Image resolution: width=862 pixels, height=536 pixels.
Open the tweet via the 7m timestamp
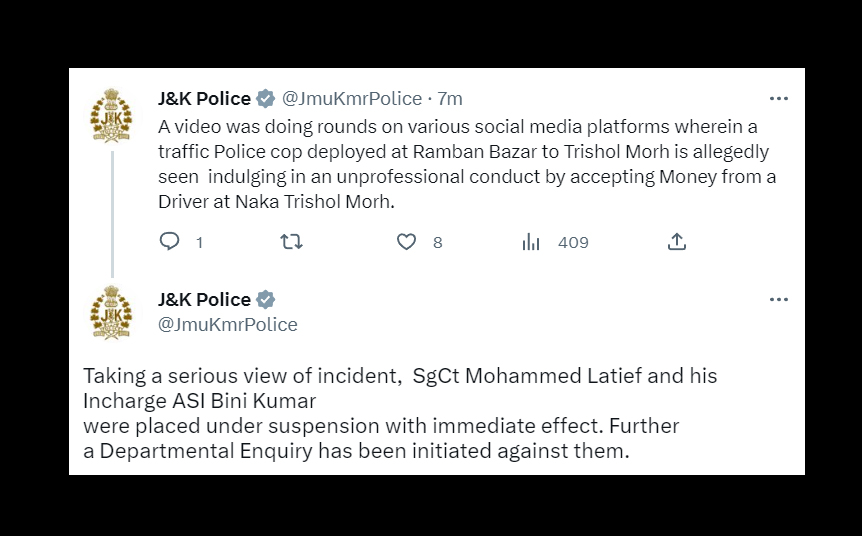tap(450, 99)
